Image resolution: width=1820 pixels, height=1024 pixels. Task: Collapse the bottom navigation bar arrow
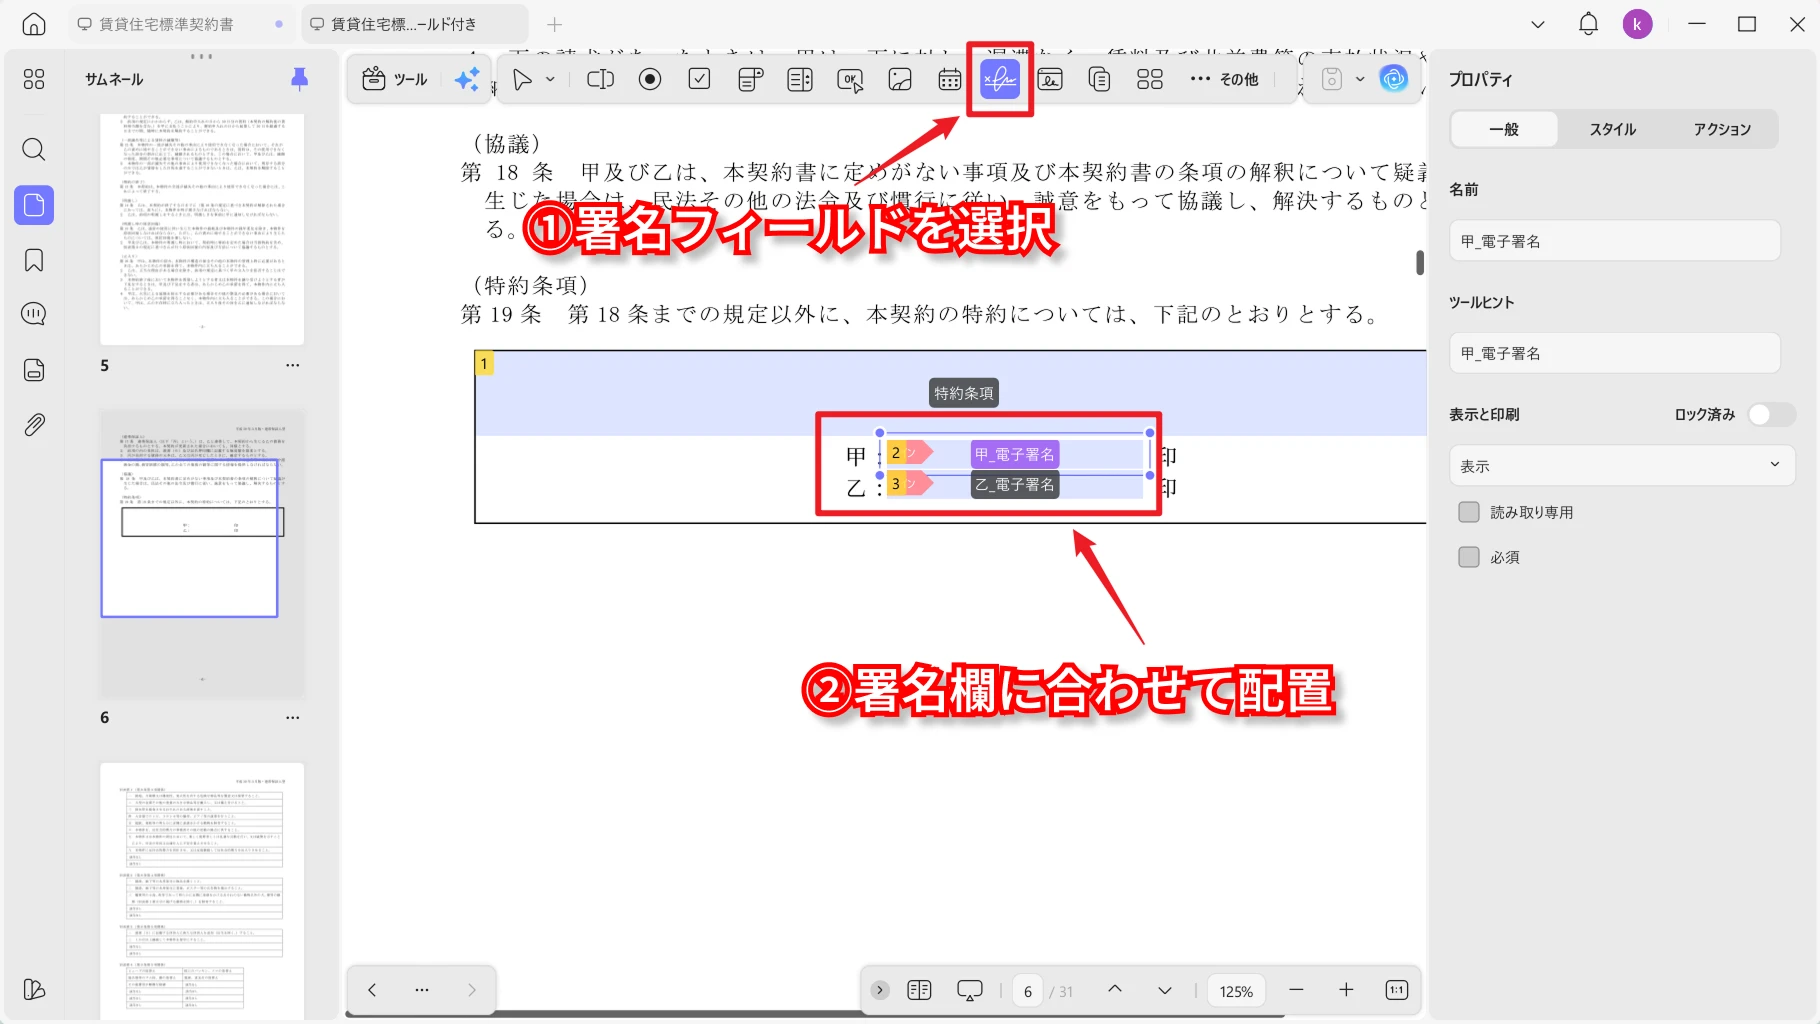click(880, 990)
